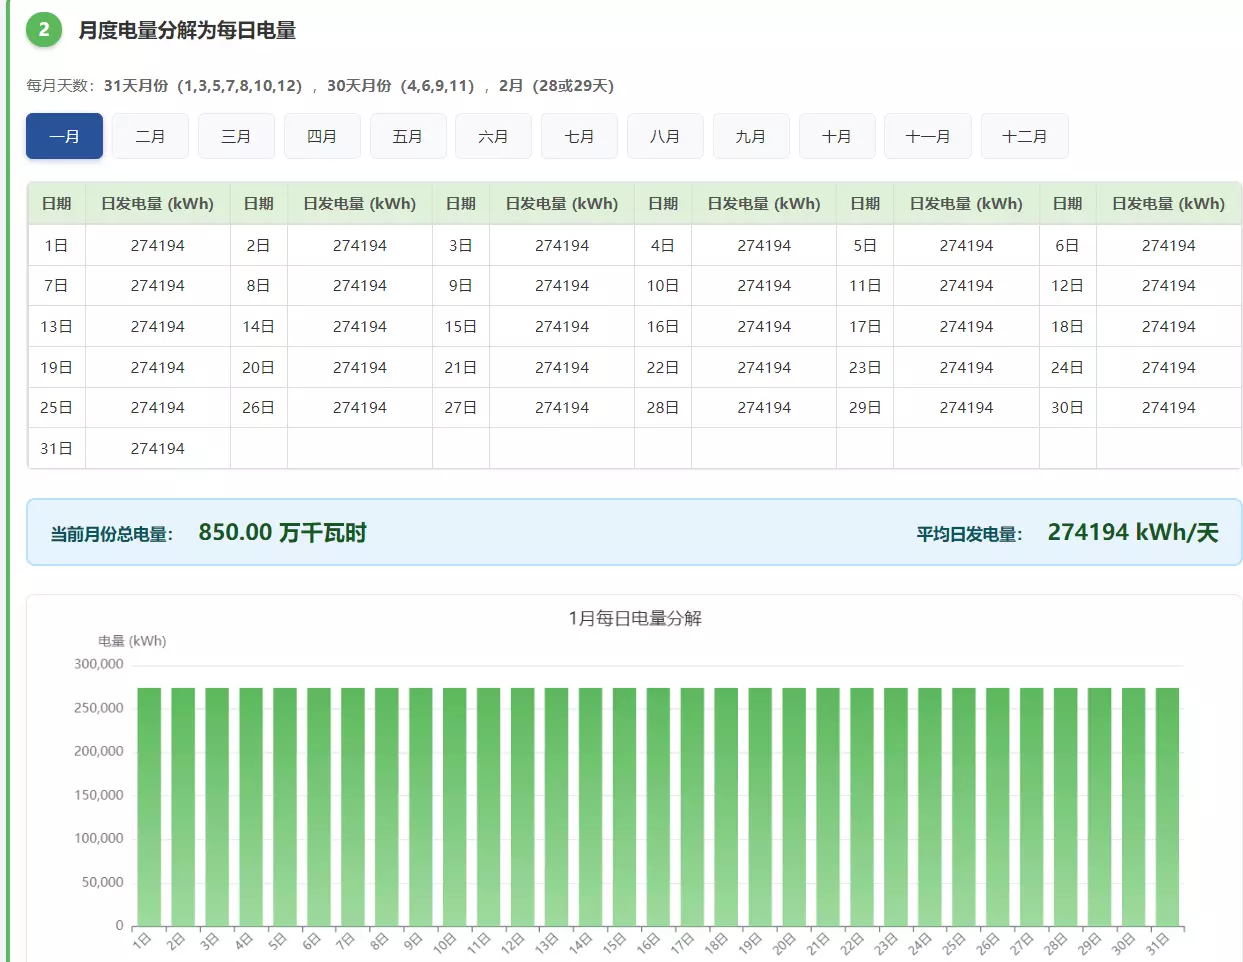Click the chart title 1月每日电量分解

(x=634, y=618)
